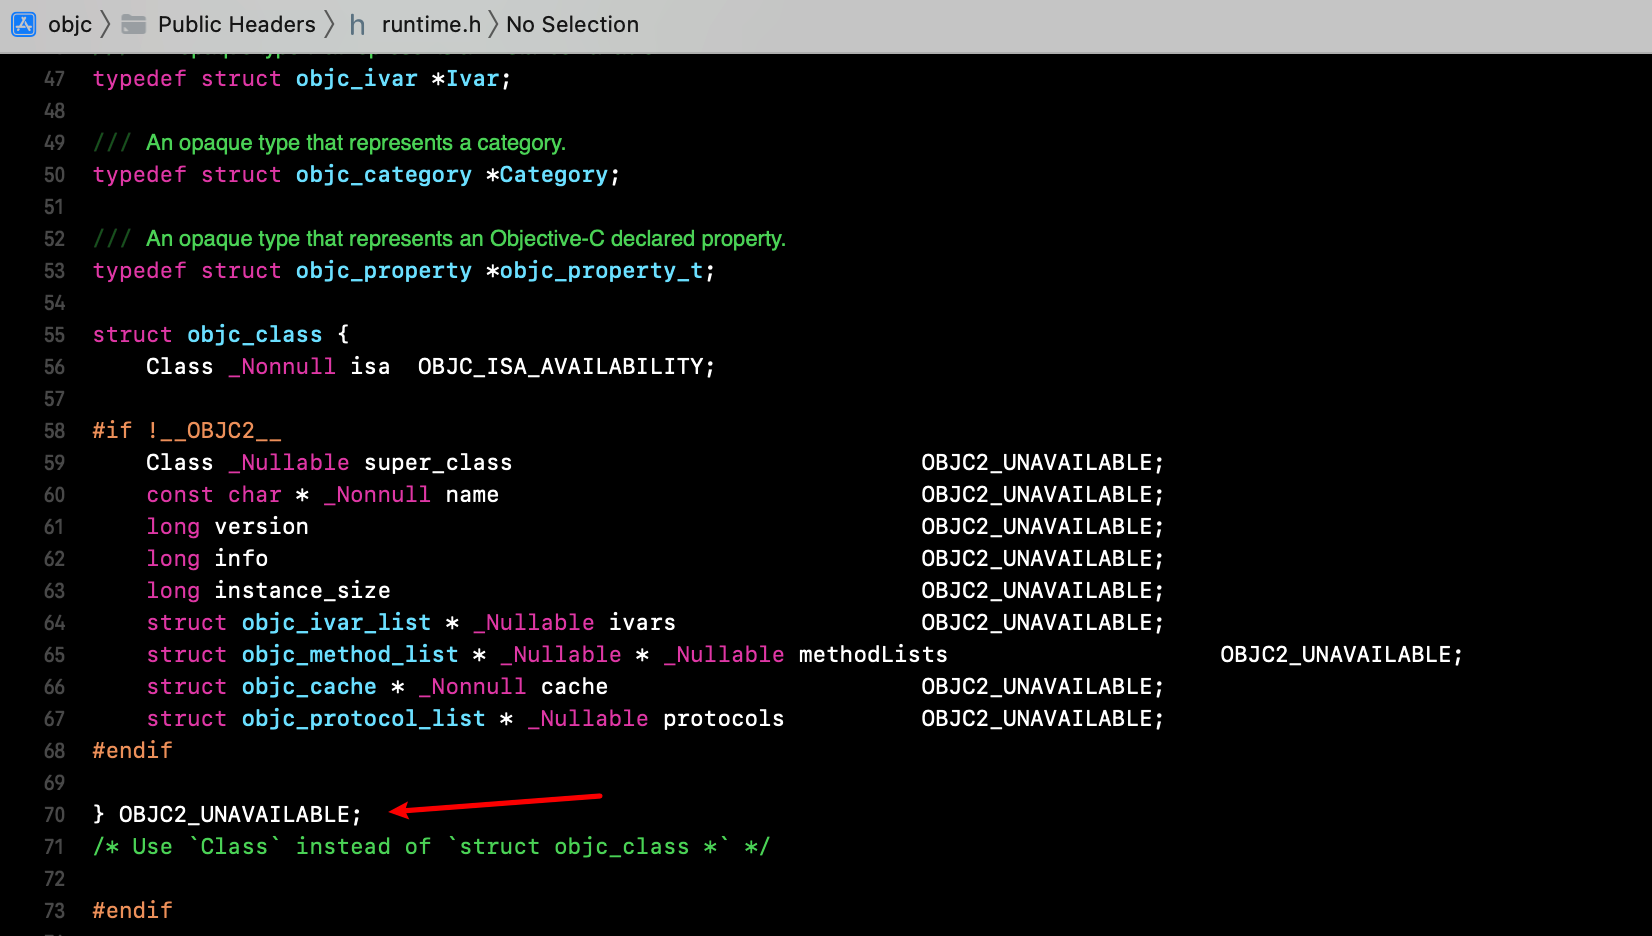The height and width of the screenshot is (936, 1652).
Task: Open the runtime.h breadcrumb menu
Action: [x=431, y=24]
